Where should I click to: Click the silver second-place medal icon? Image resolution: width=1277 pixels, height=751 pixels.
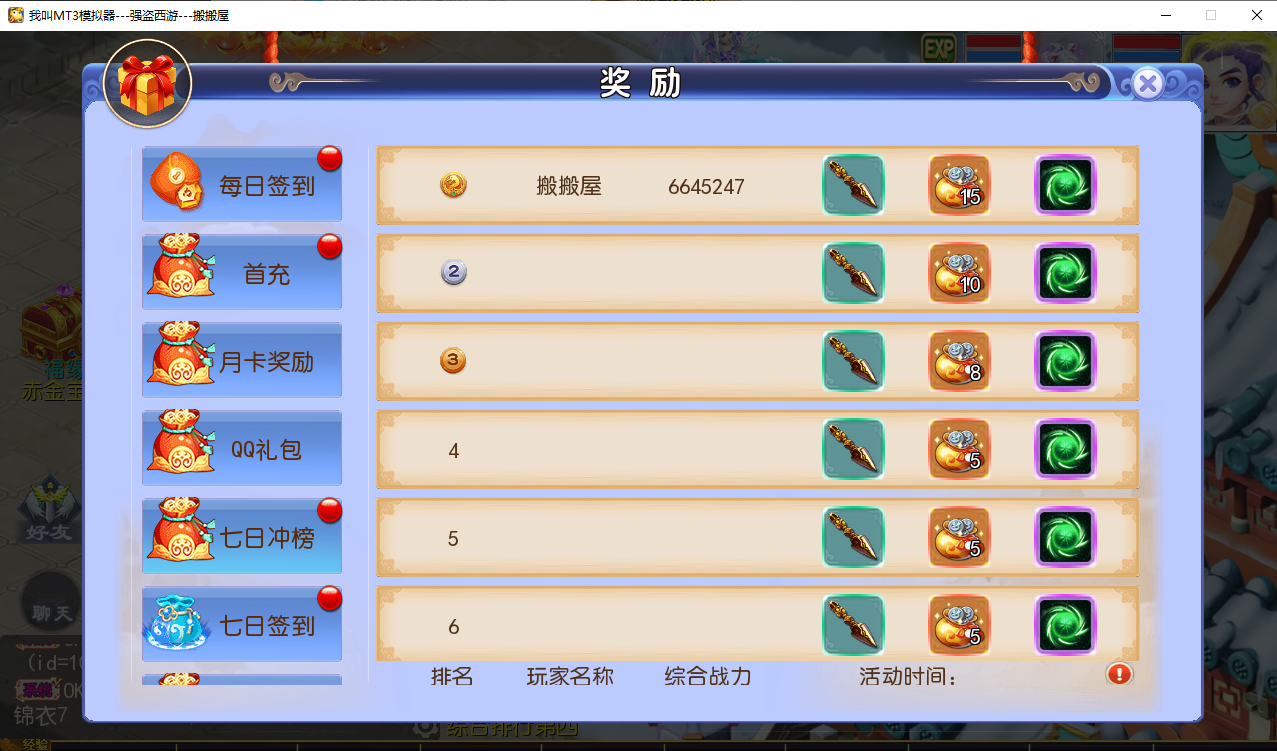pyautogui.click(x=453, y=272)
